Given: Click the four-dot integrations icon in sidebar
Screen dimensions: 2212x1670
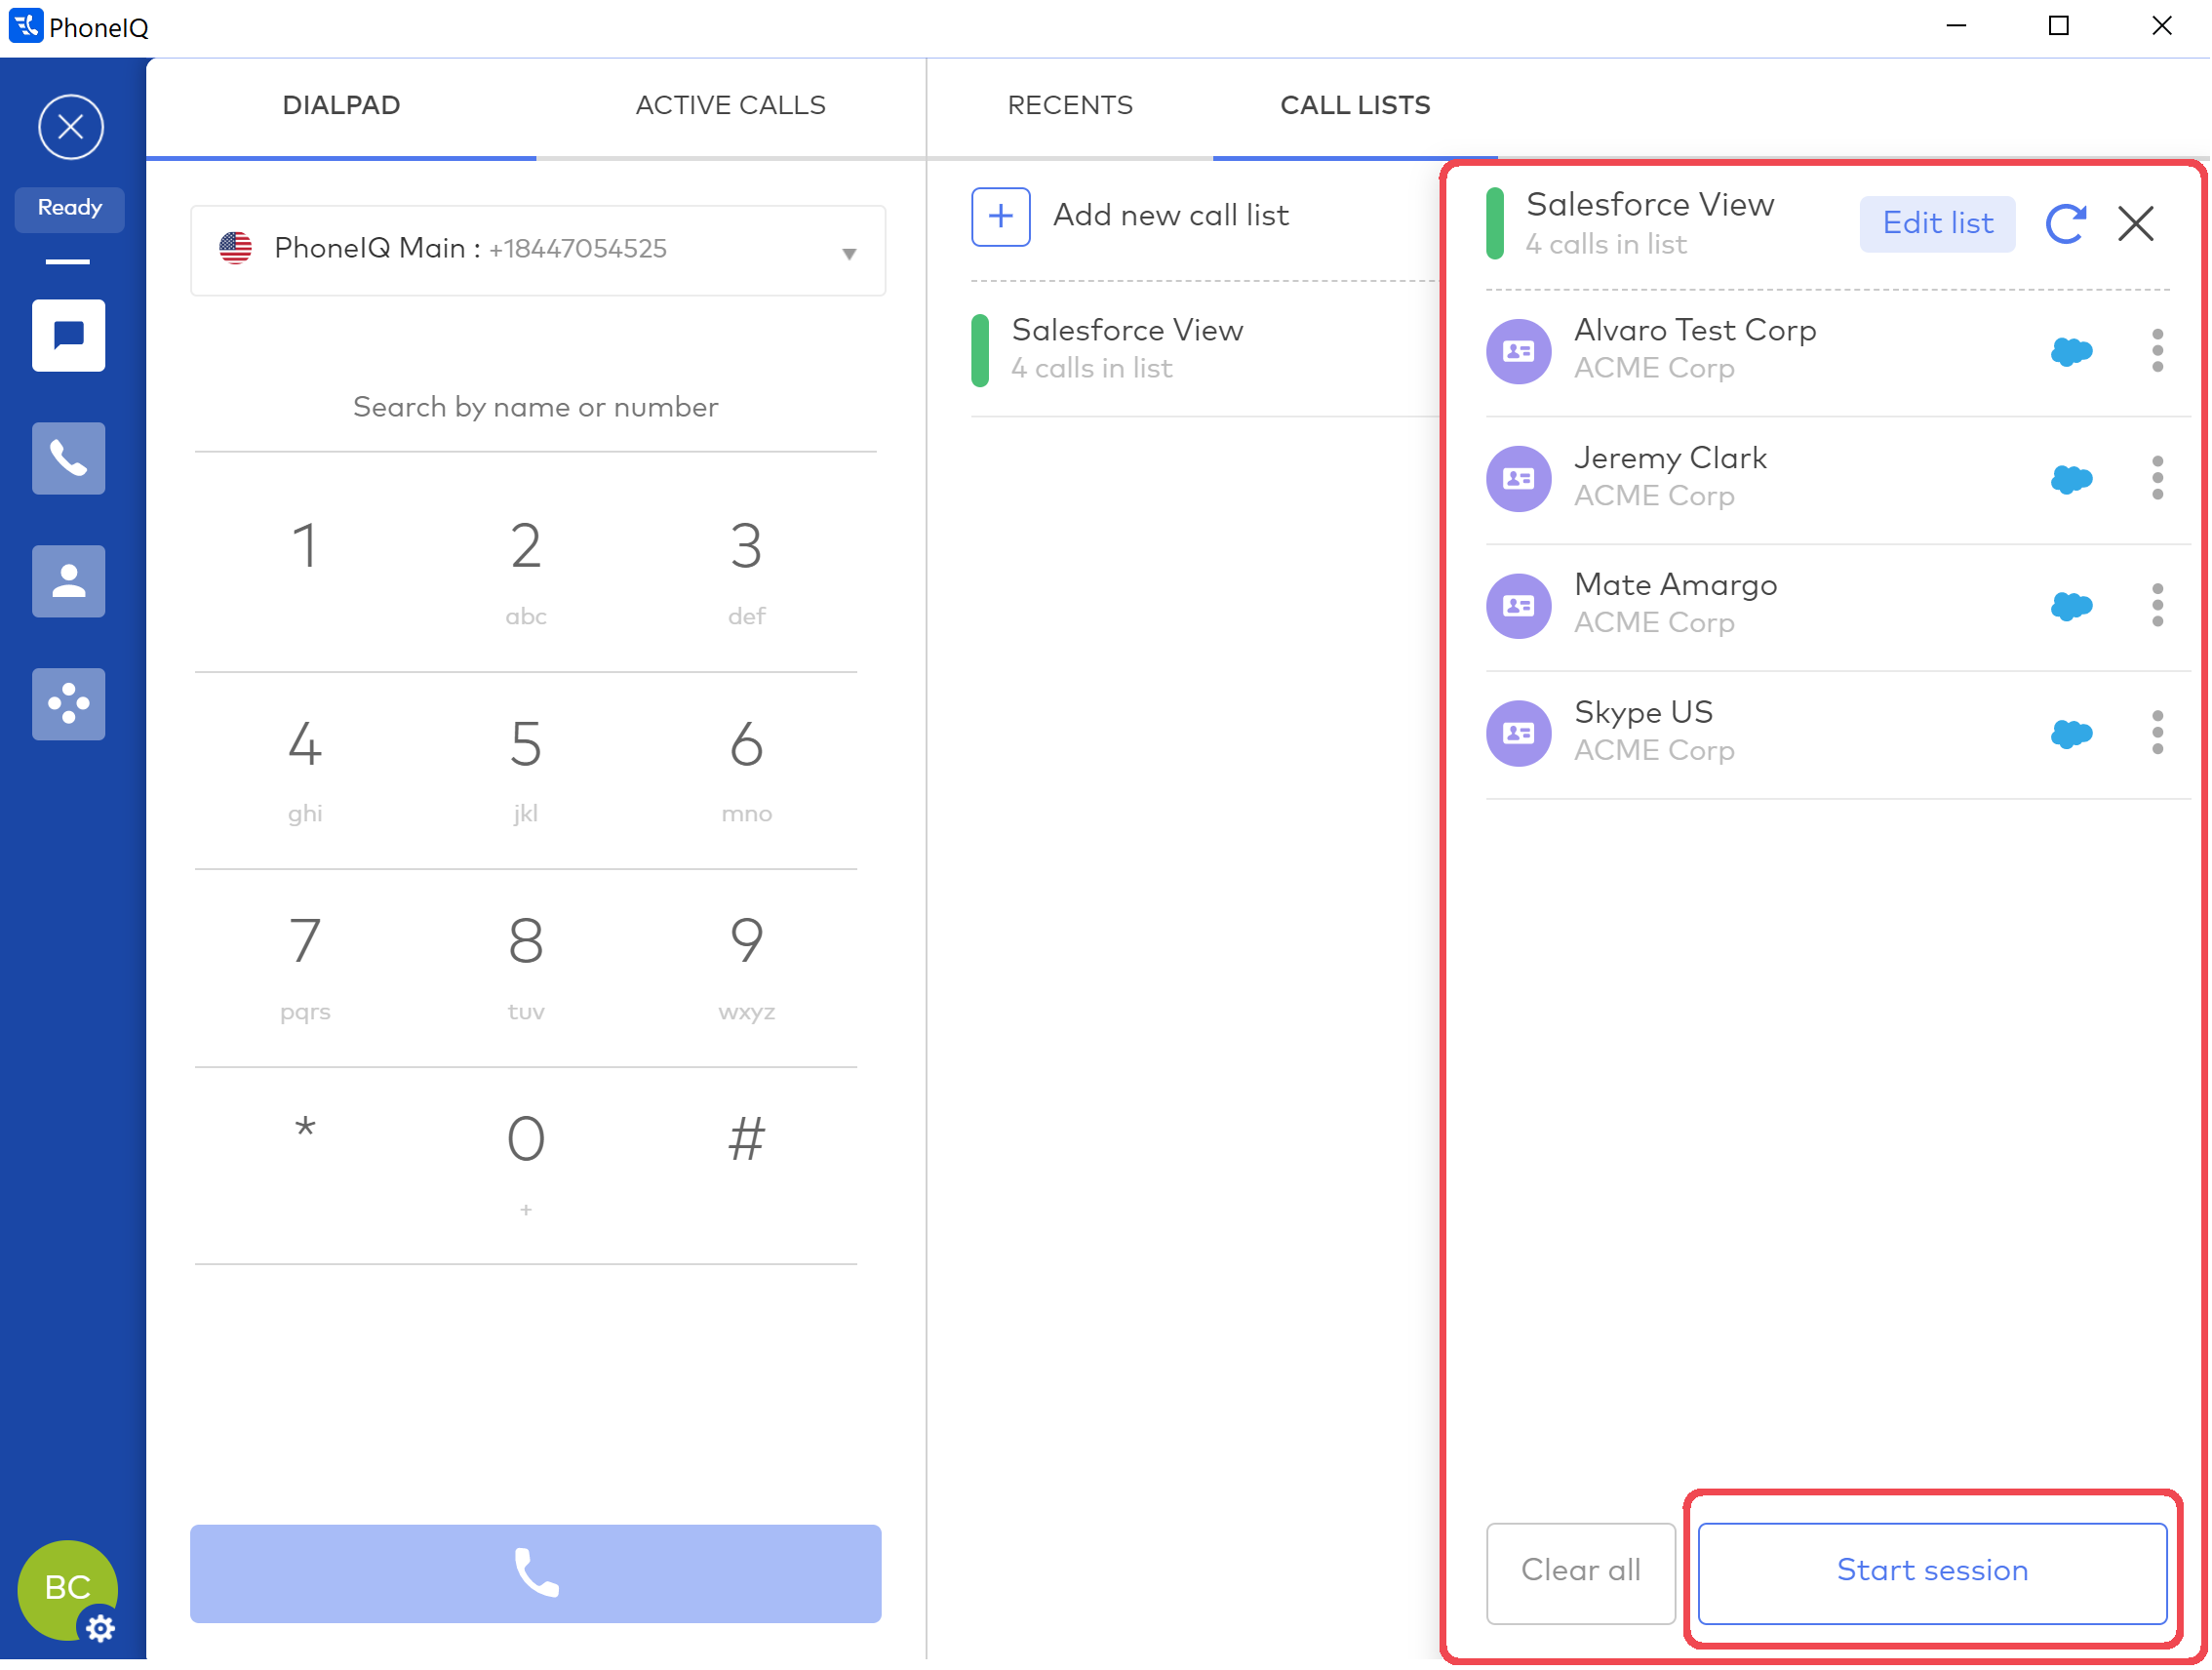Looking at the screenshot, I should (68, 705).
